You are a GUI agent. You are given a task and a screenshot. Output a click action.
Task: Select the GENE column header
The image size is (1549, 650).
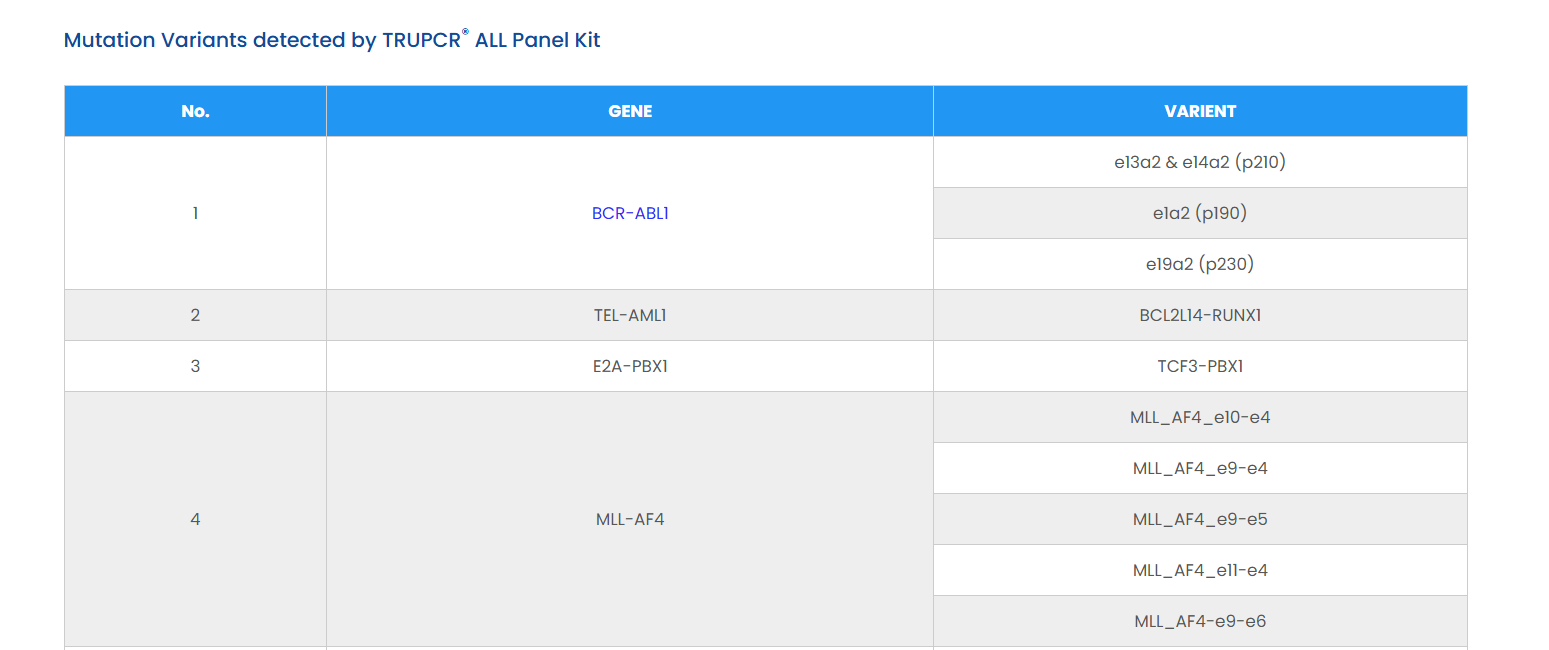point(630,111)
